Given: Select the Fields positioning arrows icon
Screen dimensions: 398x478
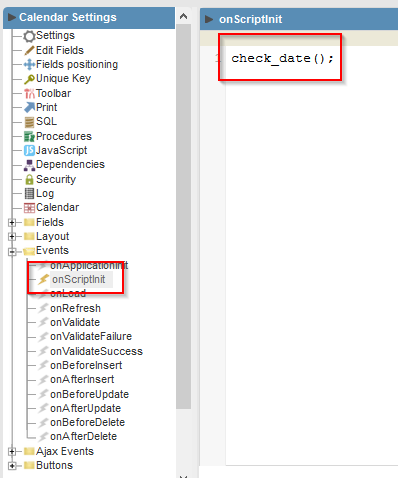Looking at the screenshot, I should pos(29,64).
